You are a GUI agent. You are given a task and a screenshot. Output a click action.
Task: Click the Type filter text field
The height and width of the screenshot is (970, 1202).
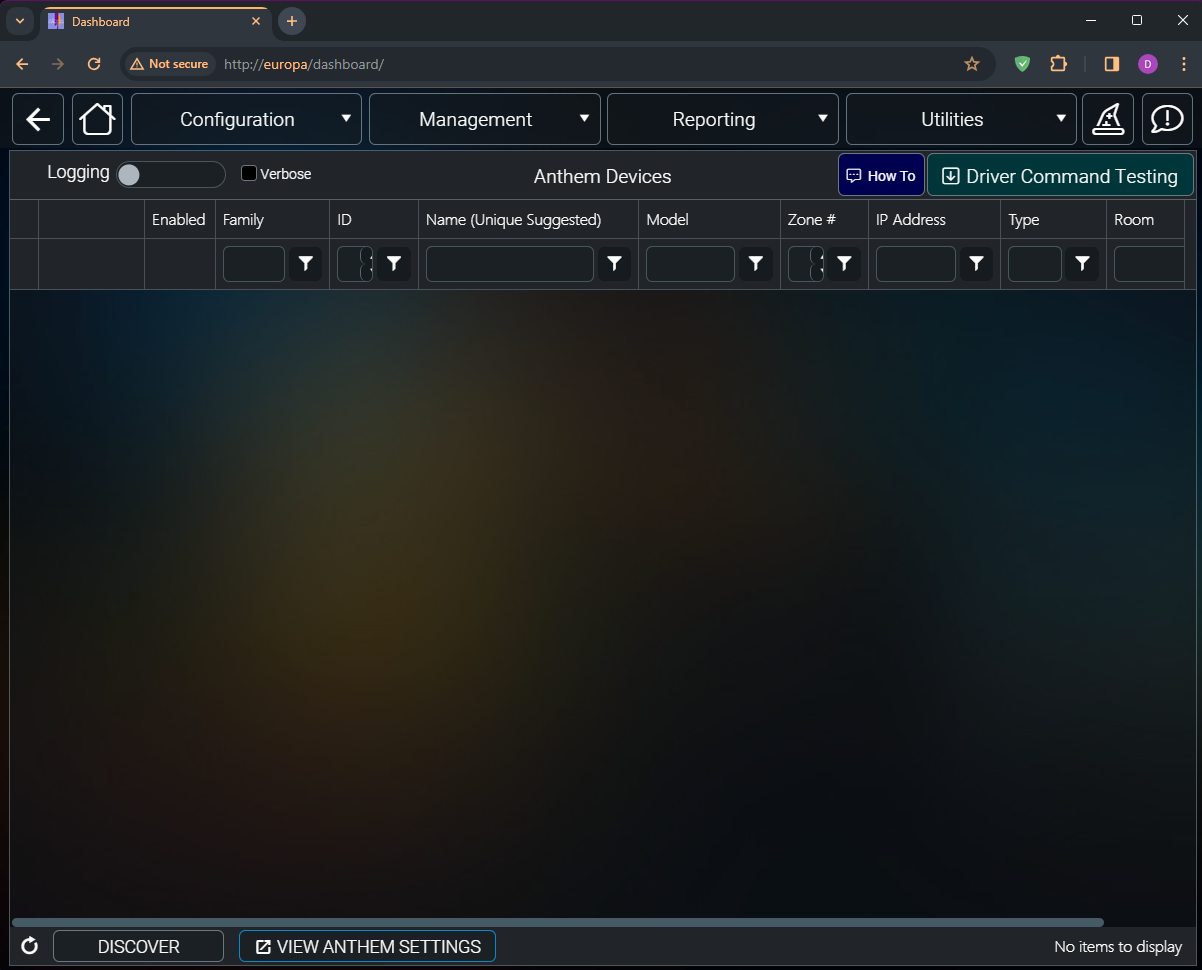click(x=1035, y=264)
